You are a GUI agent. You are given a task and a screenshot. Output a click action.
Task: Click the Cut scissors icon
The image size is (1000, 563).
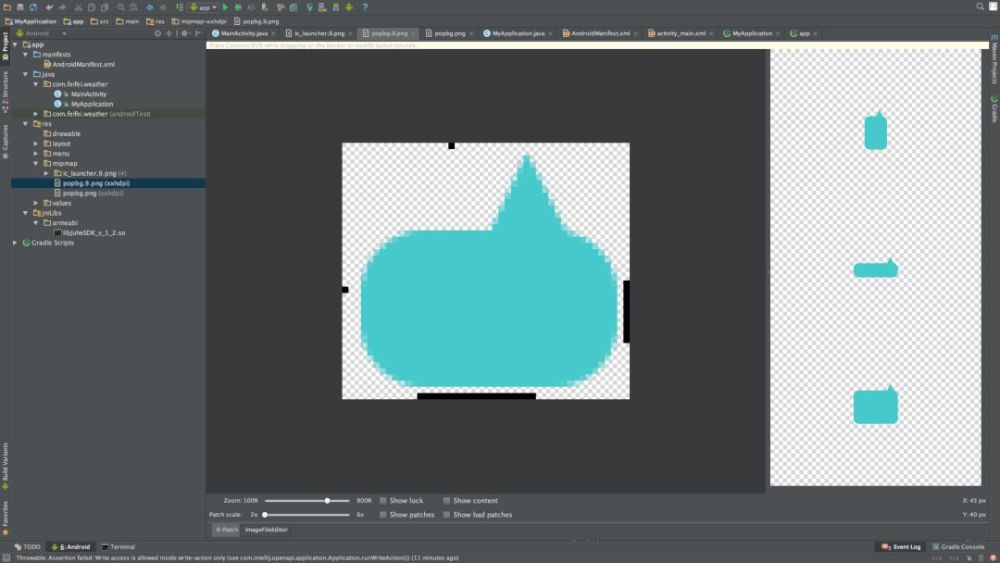(78, 7)
